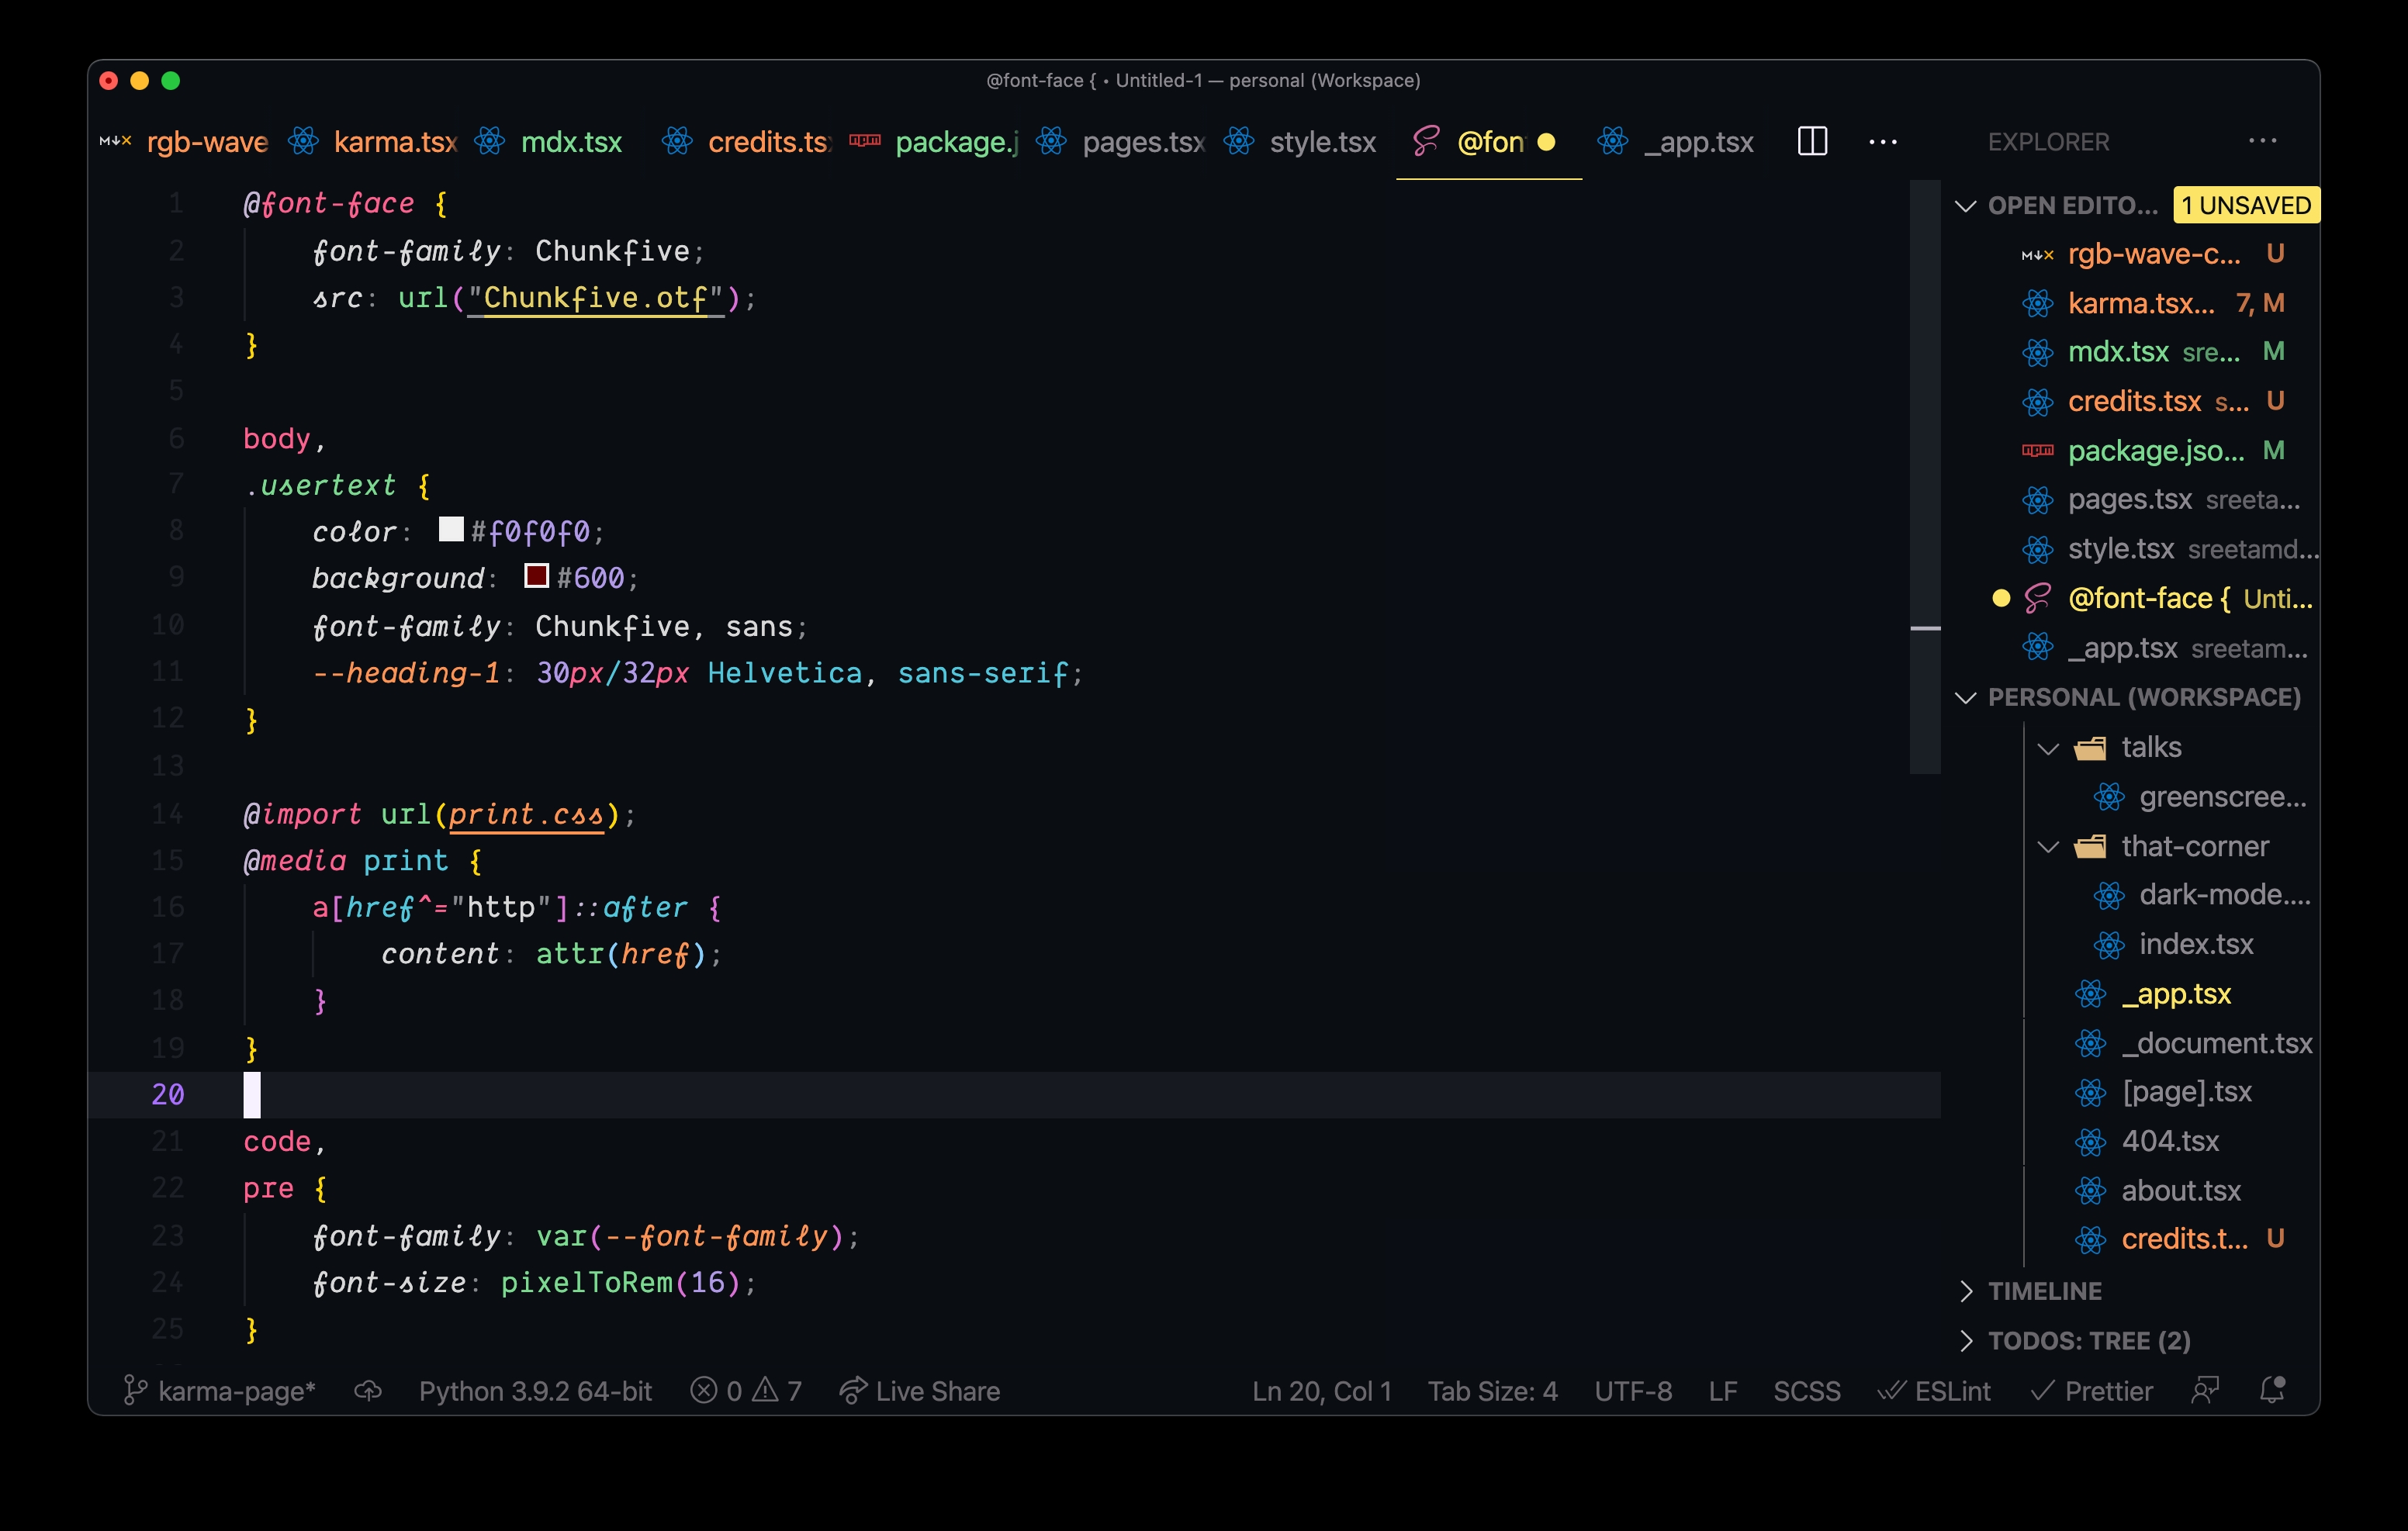The width and height of the screenshot is (2408, 1531).
Task: Click the that-corner folder icon
Action: tap(2090, 847)
